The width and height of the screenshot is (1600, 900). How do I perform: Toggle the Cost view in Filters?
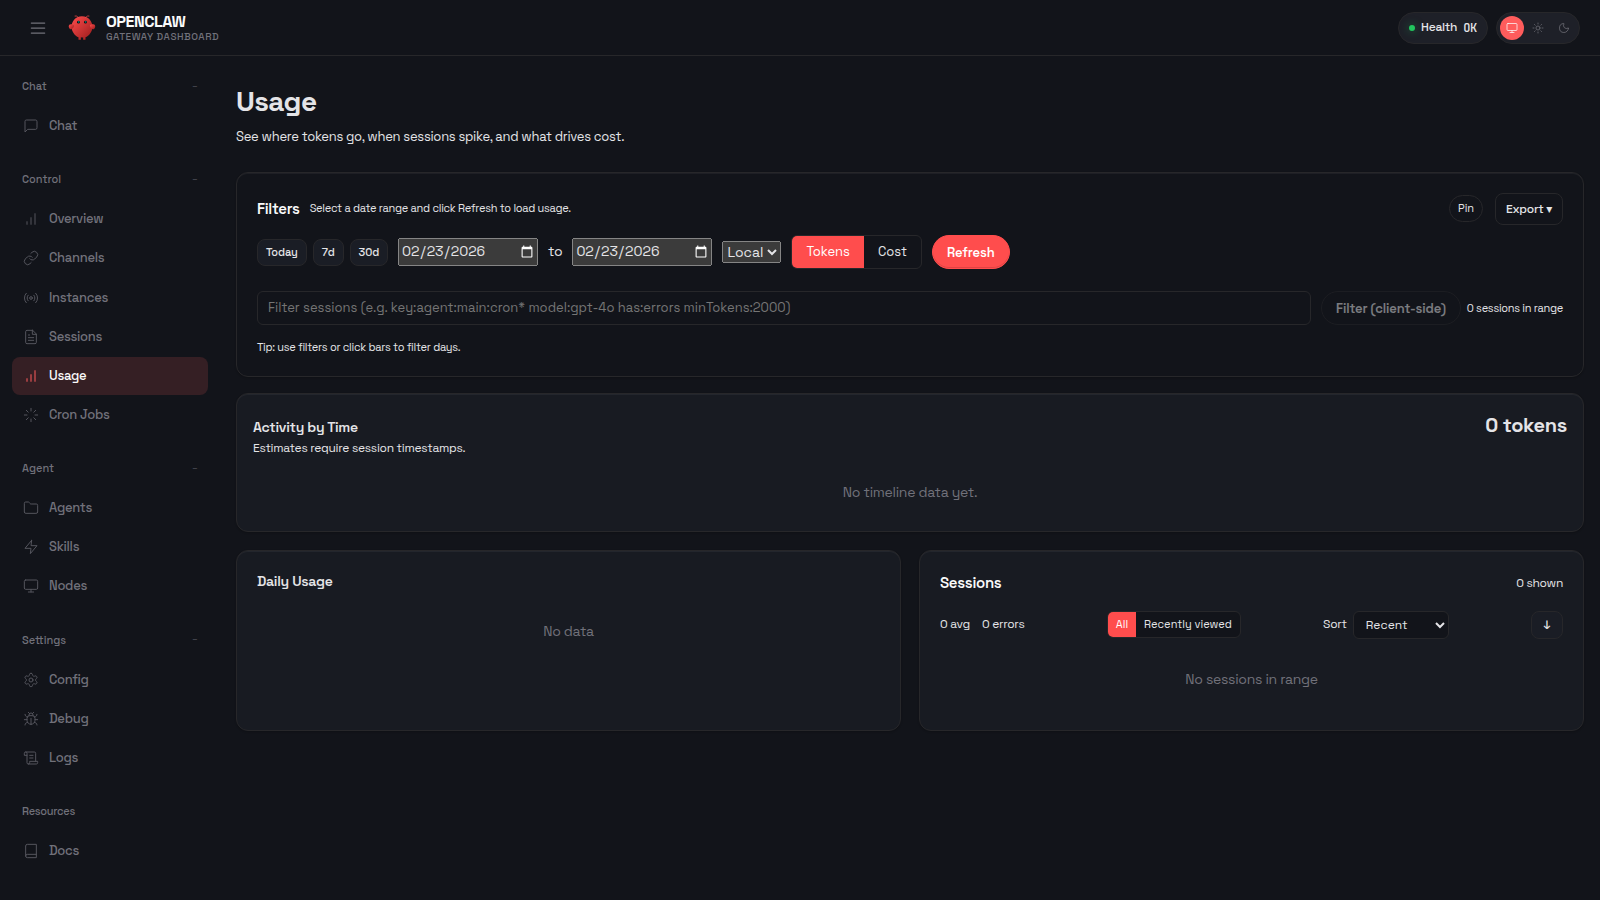point(892,251)
